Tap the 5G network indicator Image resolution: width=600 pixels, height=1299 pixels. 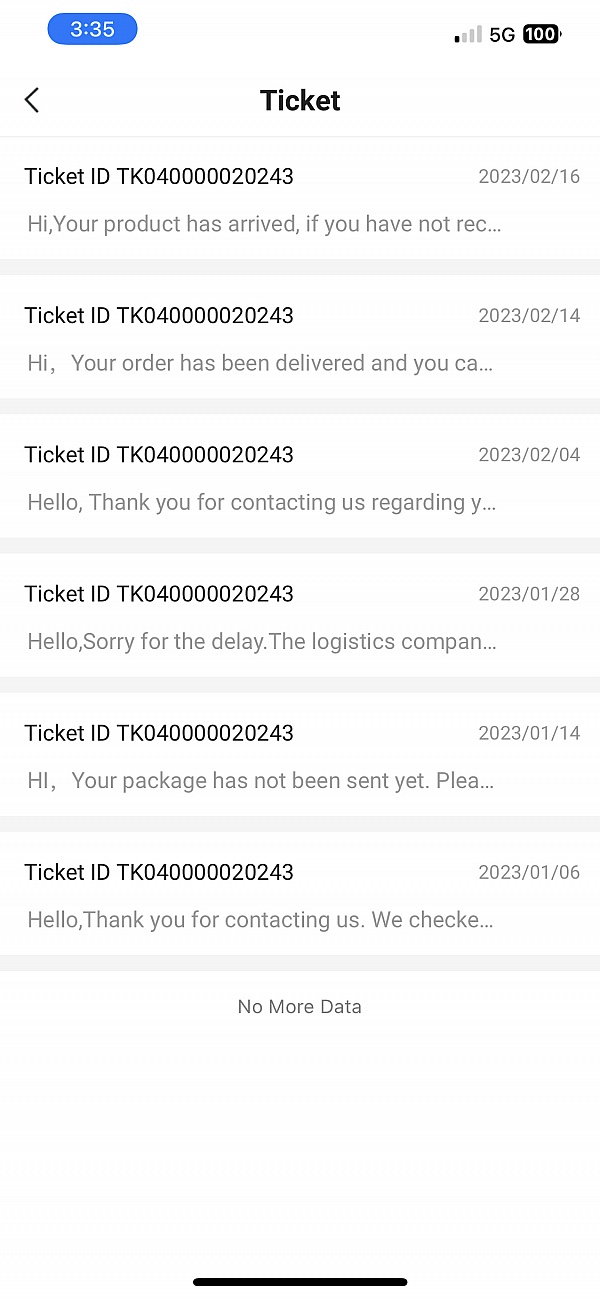[502, 35]
